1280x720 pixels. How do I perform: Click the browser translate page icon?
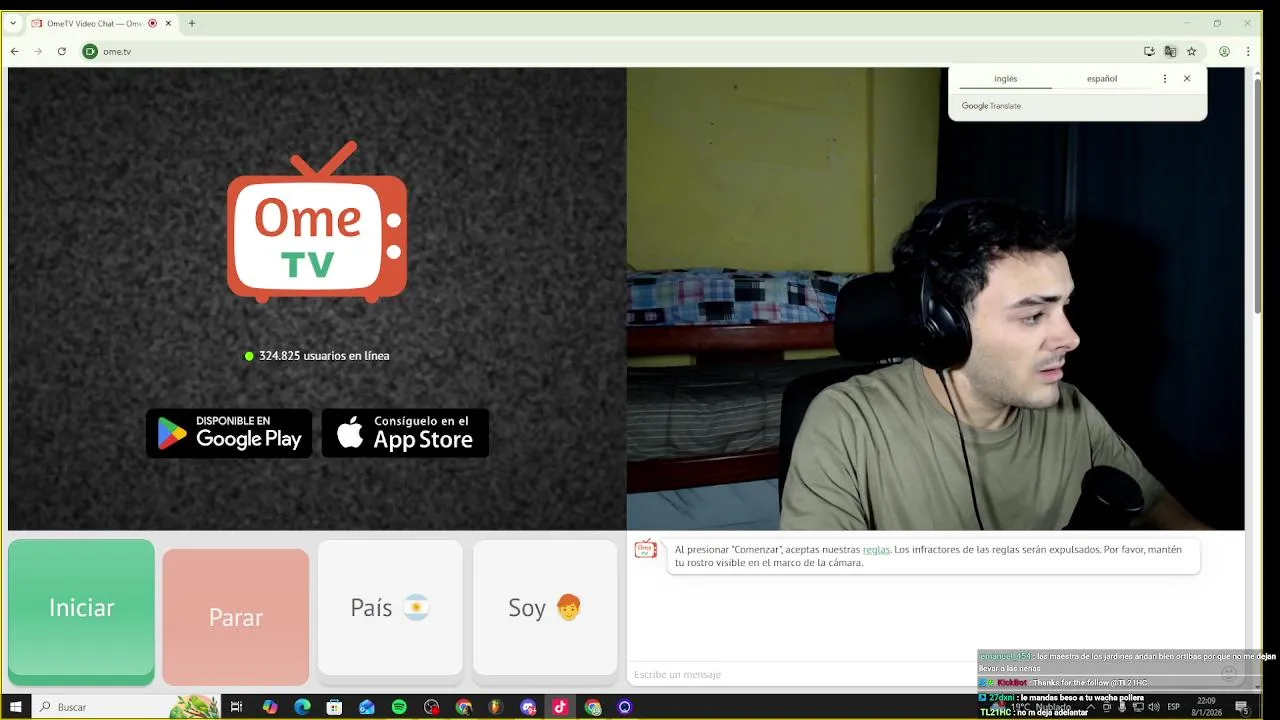pyautogui.click(x=1170, y=51)
